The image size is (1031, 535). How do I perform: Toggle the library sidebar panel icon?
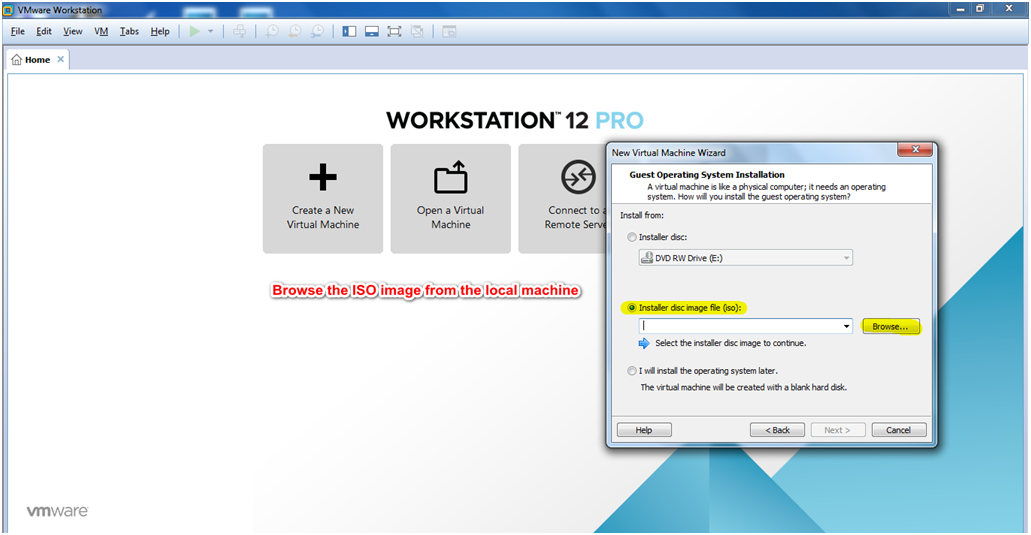[x=349, y=31]
